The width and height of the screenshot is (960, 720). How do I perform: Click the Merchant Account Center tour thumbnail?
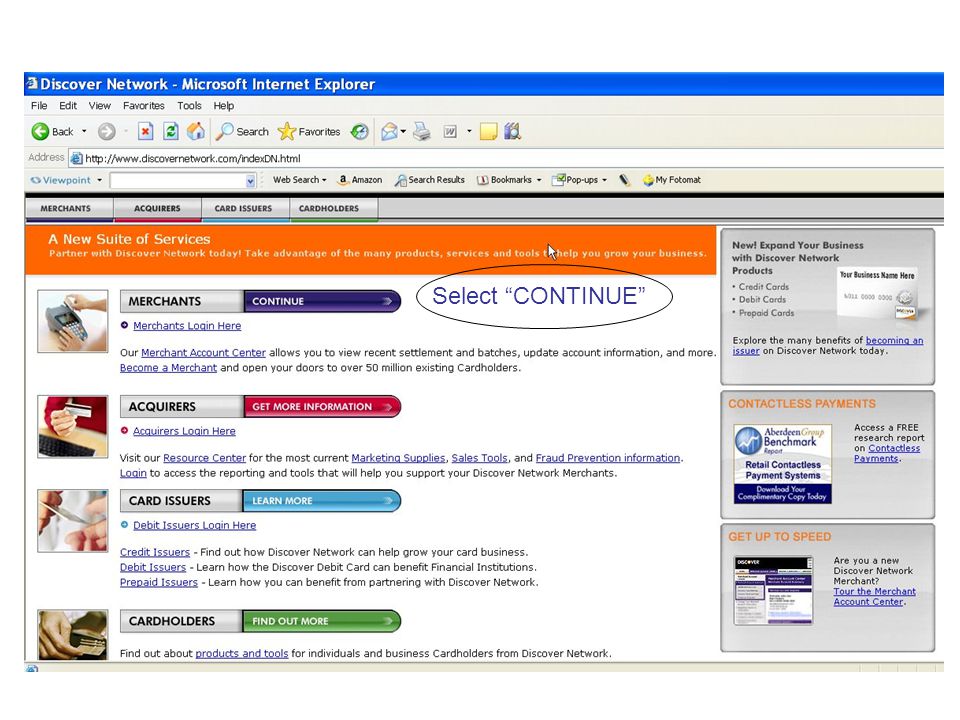[773, 590]
